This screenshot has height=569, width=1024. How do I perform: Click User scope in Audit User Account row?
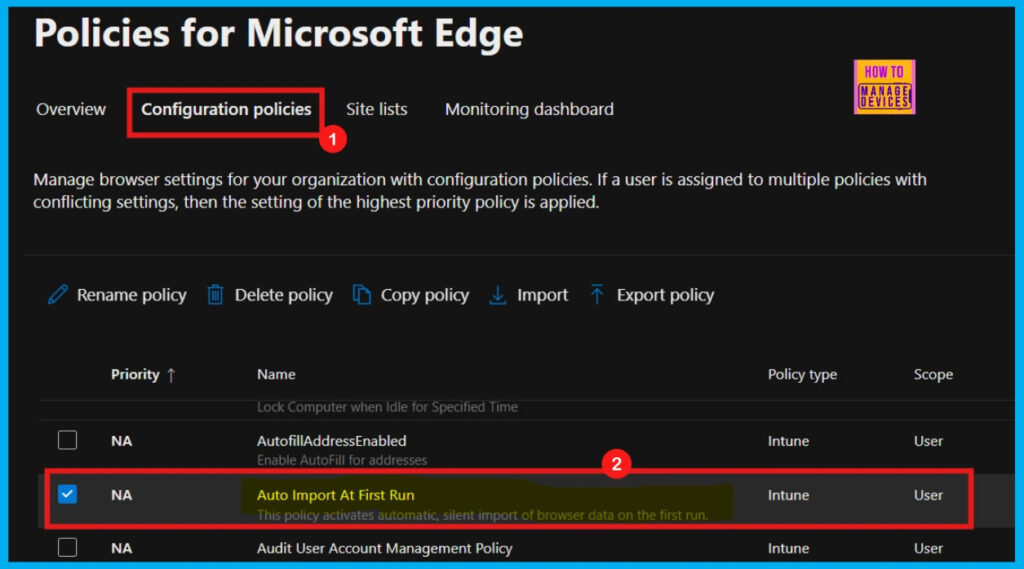(x=928, y=548)
